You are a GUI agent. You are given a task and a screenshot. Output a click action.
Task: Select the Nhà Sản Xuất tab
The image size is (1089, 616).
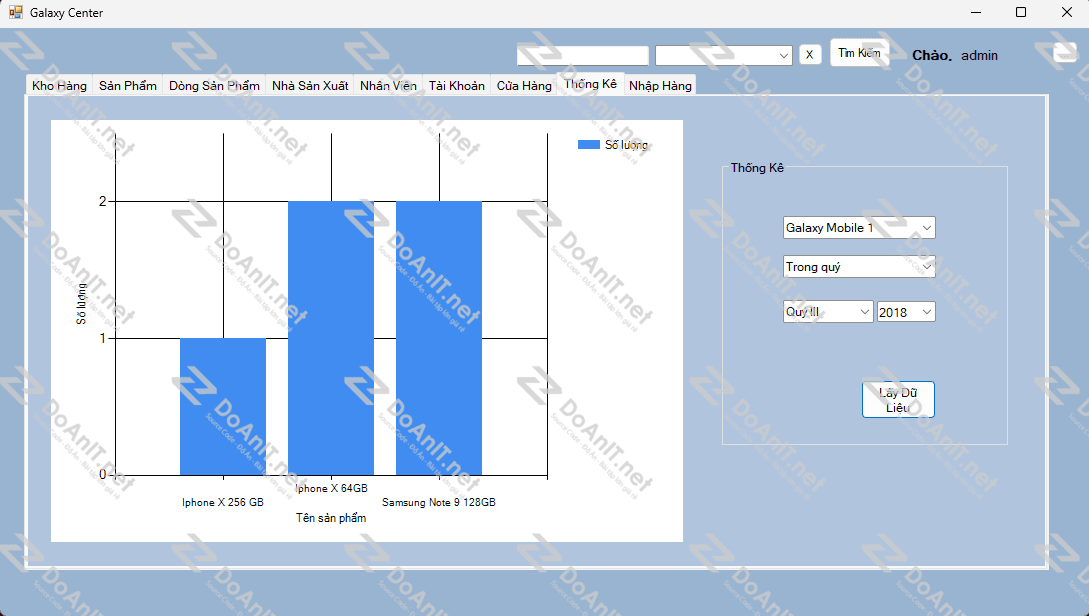310,85
